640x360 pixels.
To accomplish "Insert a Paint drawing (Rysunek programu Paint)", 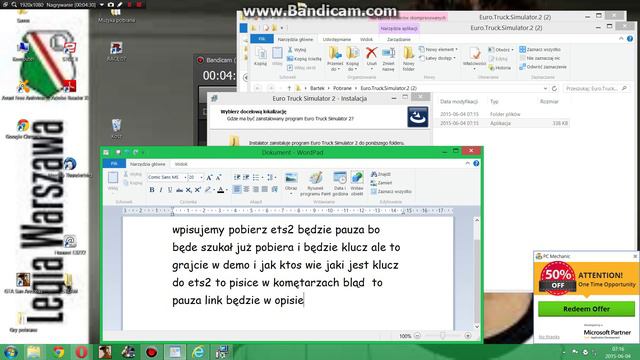I will click(315, 184).
